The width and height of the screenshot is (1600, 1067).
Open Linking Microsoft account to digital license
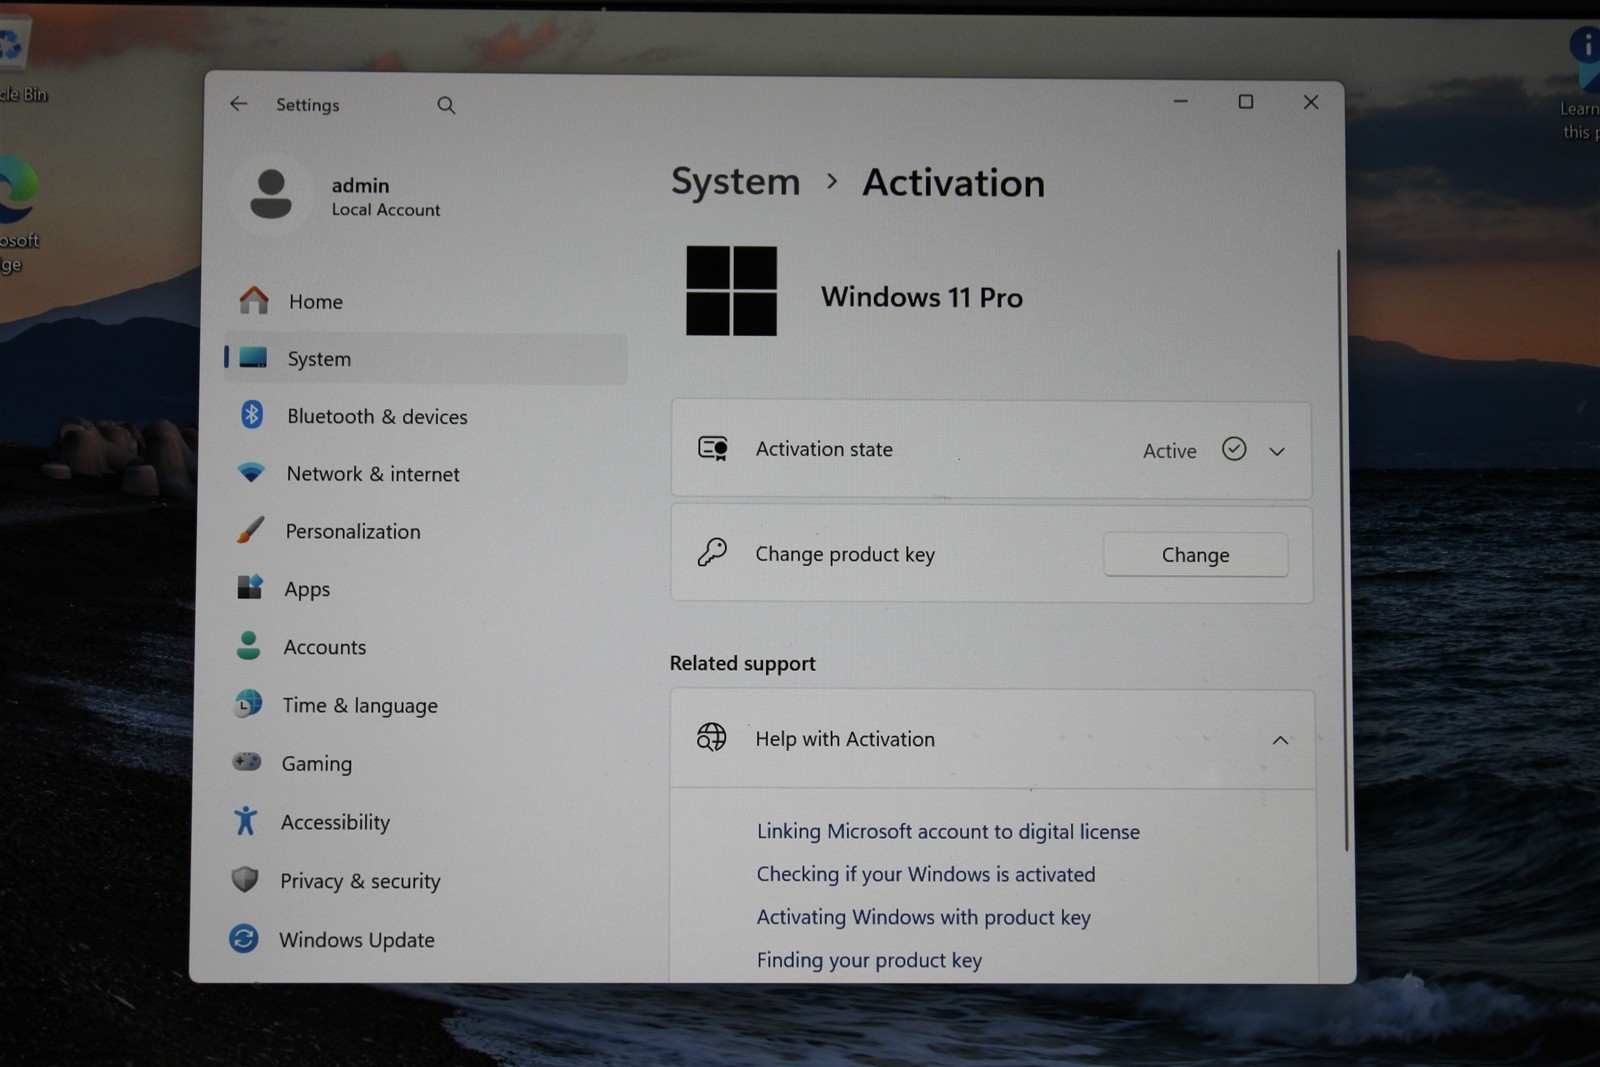click(948, 831)
